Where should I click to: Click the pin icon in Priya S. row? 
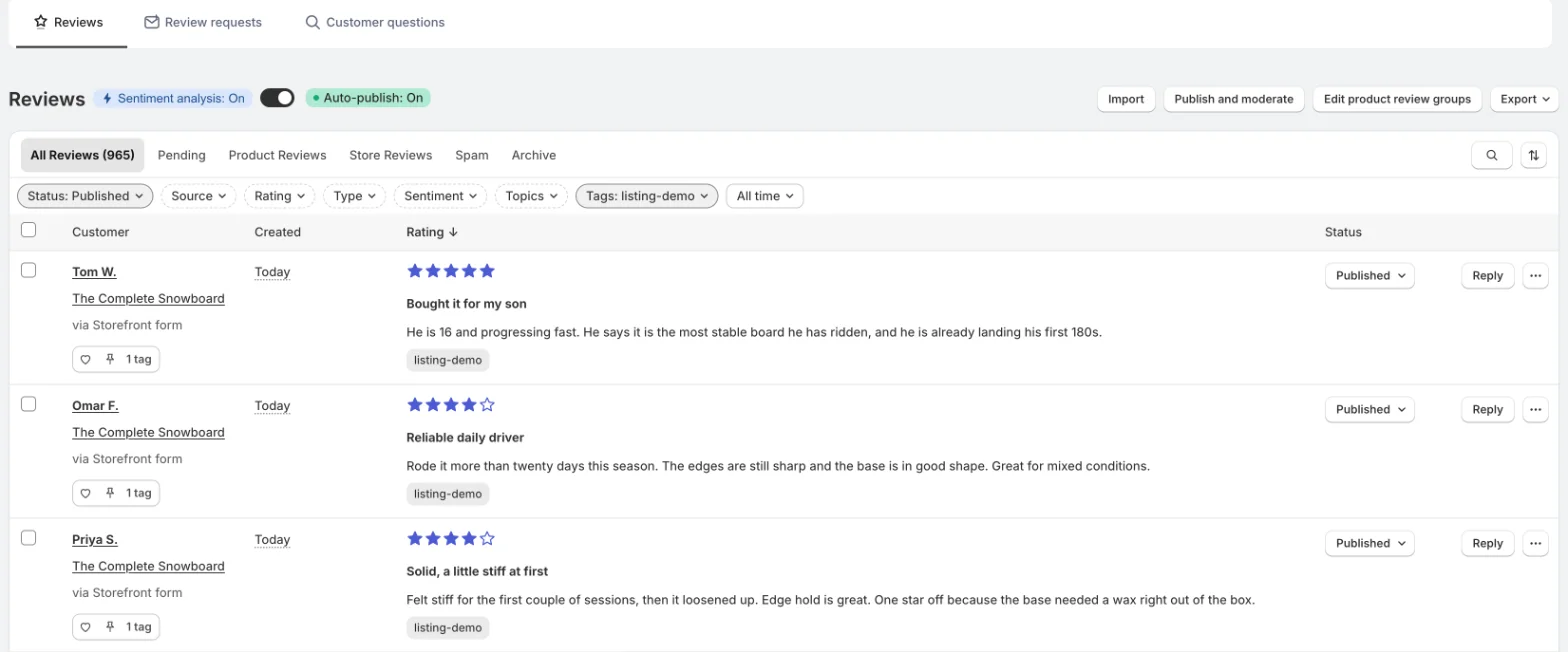click(x=110, y=627)
